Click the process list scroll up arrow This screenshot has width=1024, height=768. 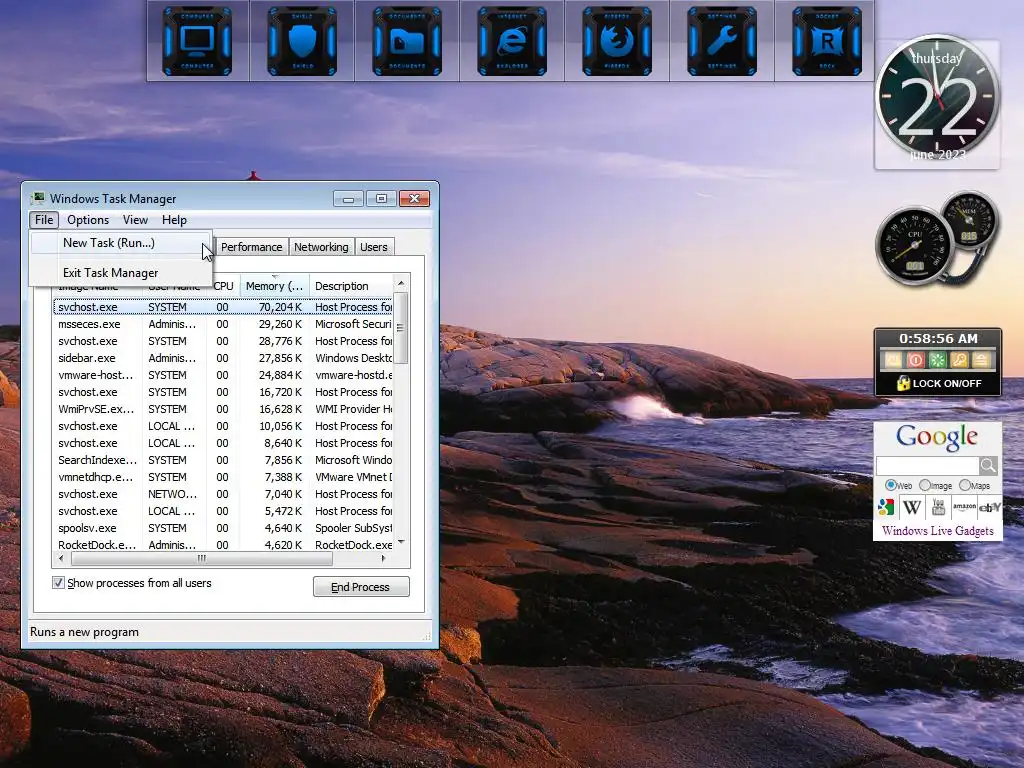tap(401, 283)
